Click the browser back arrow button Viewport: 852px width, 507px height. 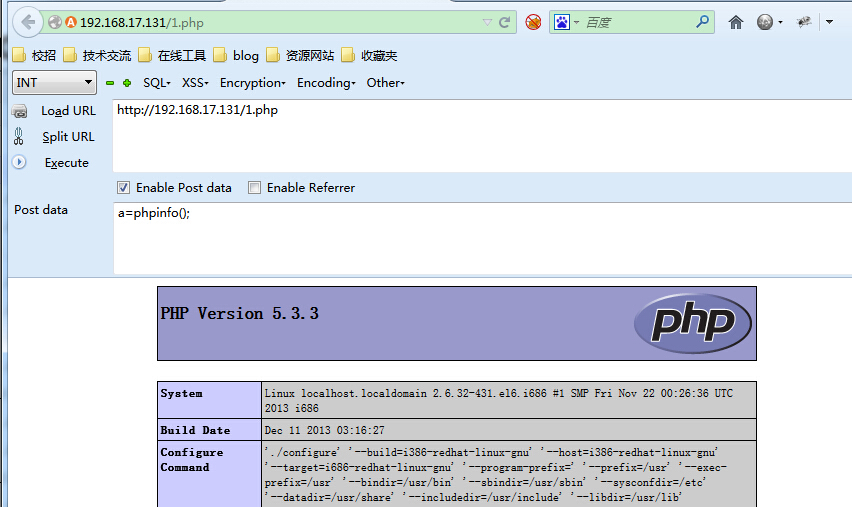(x=27, y=22)
